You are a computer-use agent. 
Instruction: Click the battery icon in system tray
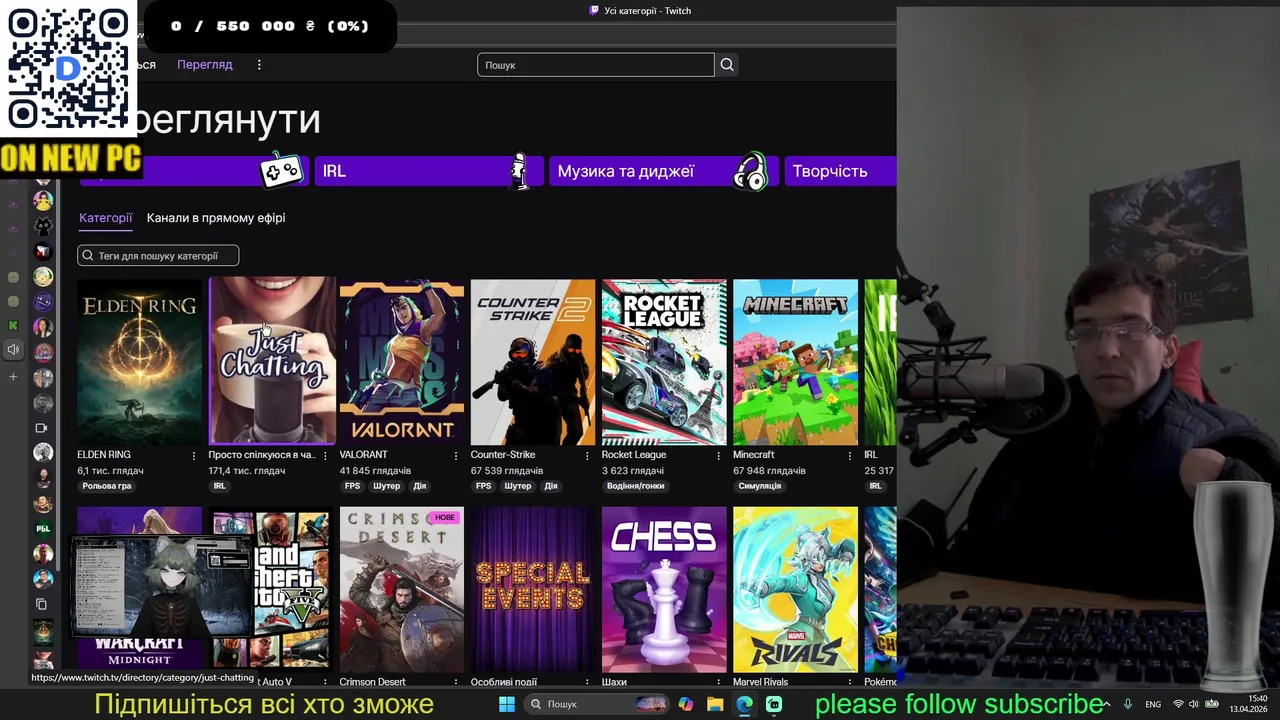pyautogui.click(x=1211, y=704)
